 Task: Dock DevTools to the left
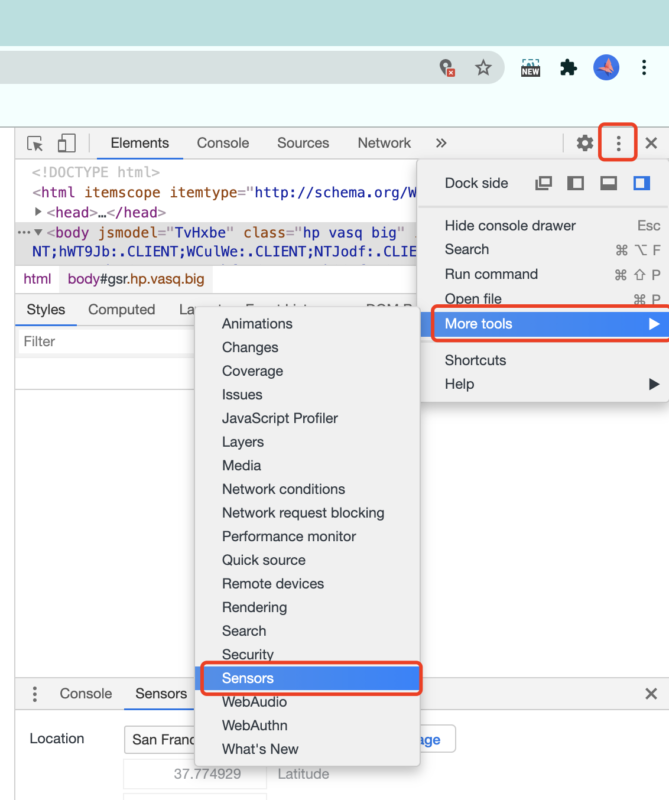[x=576, y=184]
